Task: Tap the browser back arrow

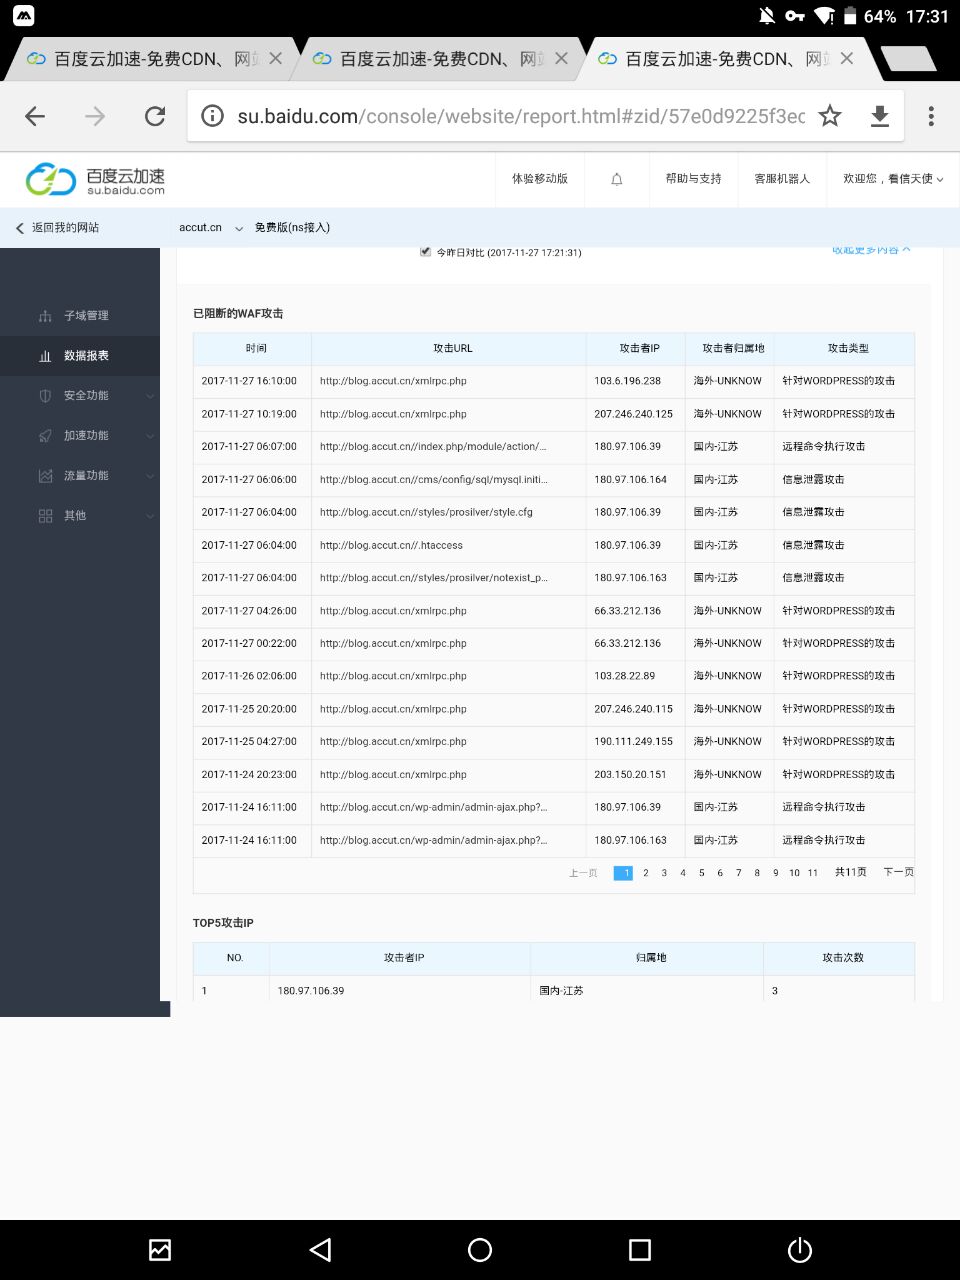Action: (35, 117)
